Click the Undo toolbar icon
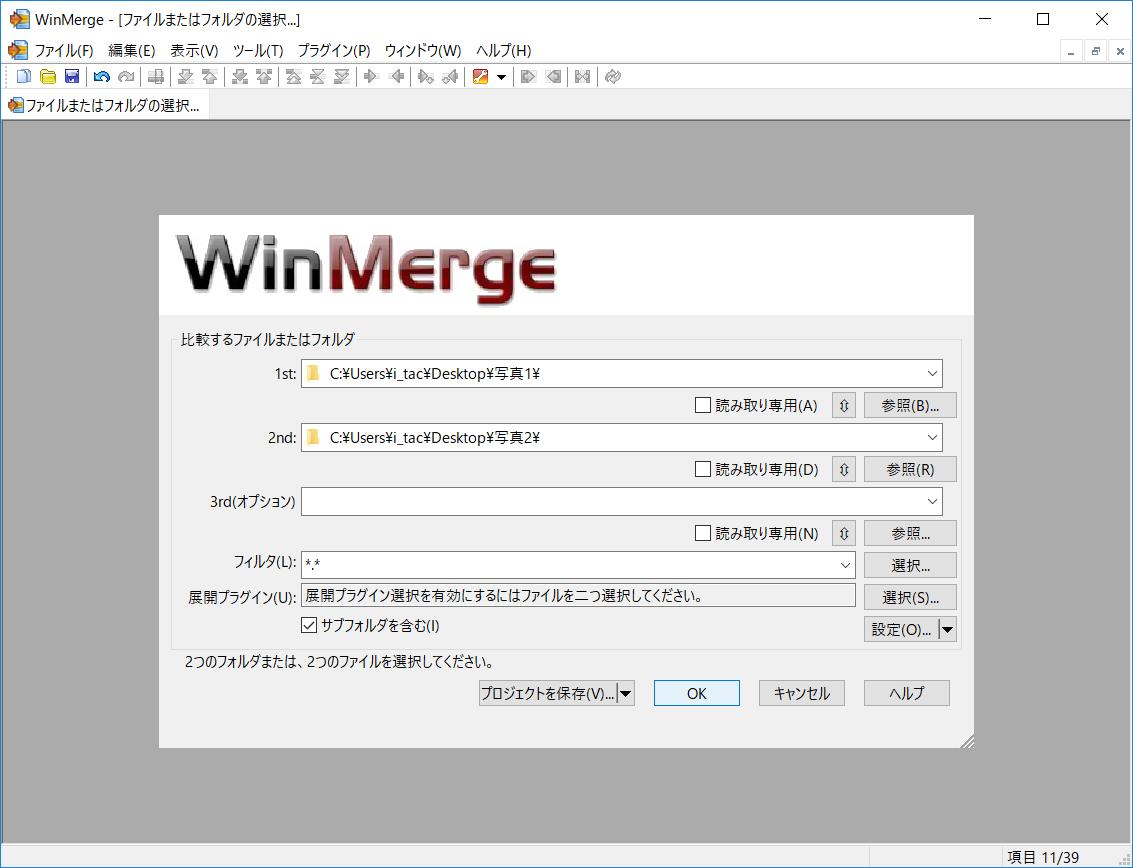 [x=101, y=76]
